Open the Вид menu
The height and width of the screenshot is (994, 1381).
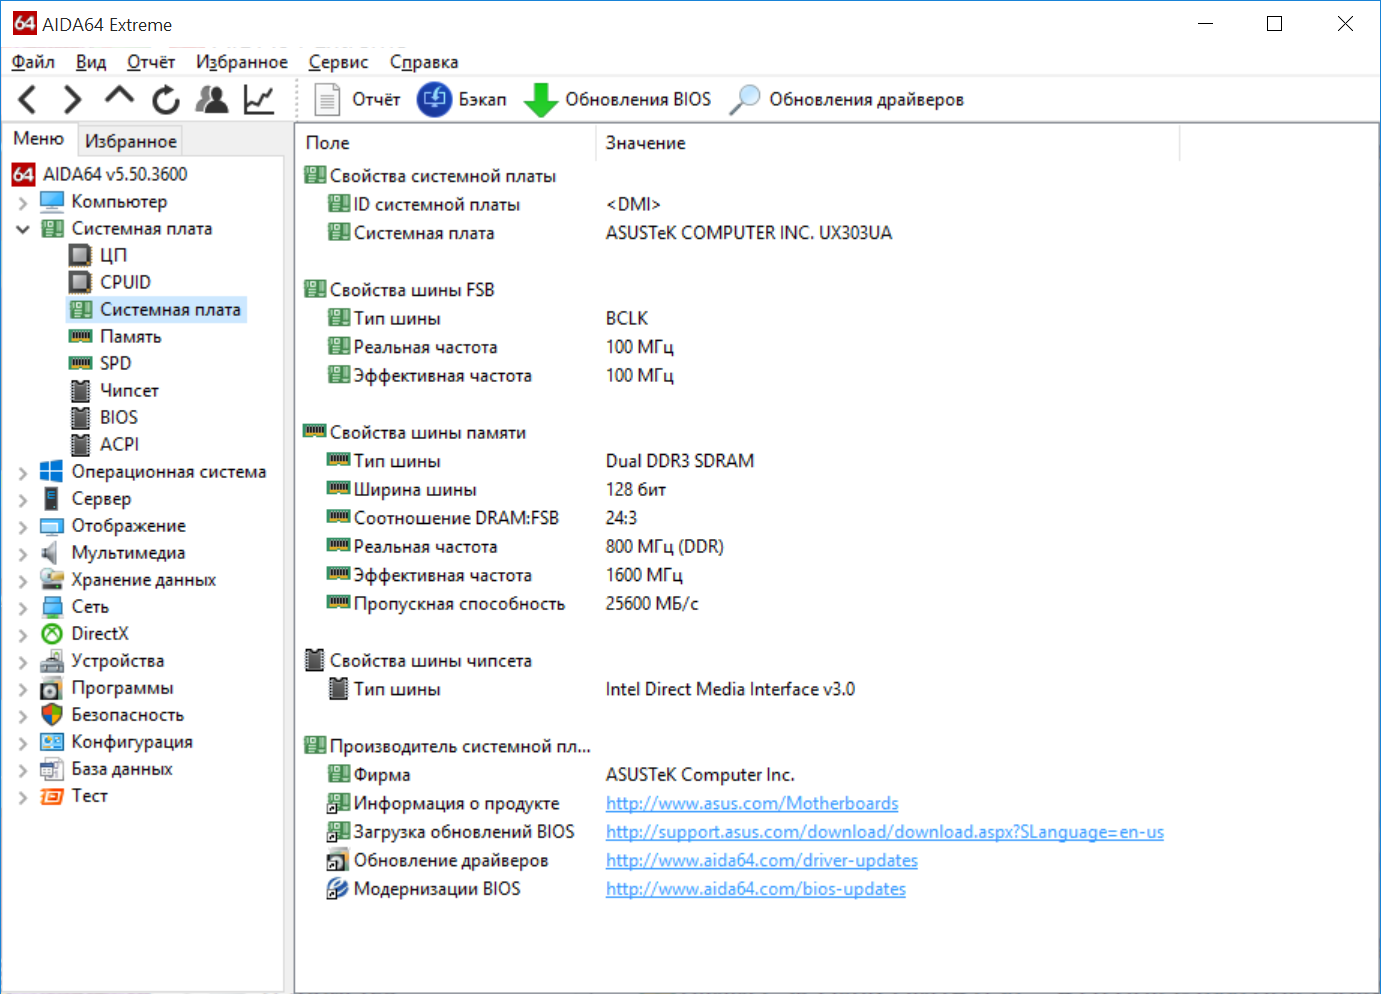pos(91,62)
